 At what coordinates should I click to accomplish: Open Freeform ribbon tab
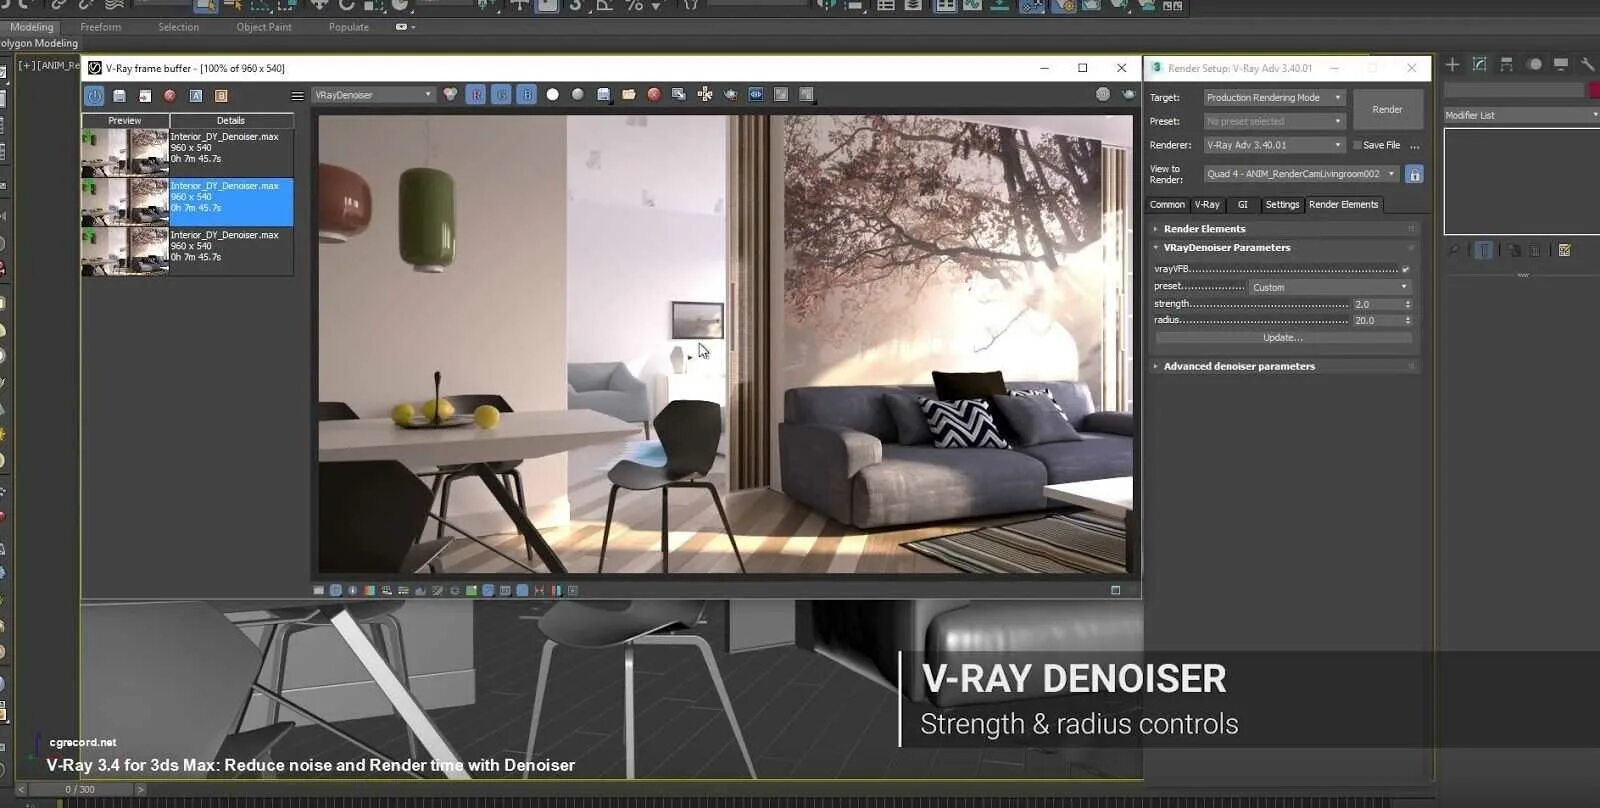click(x=101, y=27)
